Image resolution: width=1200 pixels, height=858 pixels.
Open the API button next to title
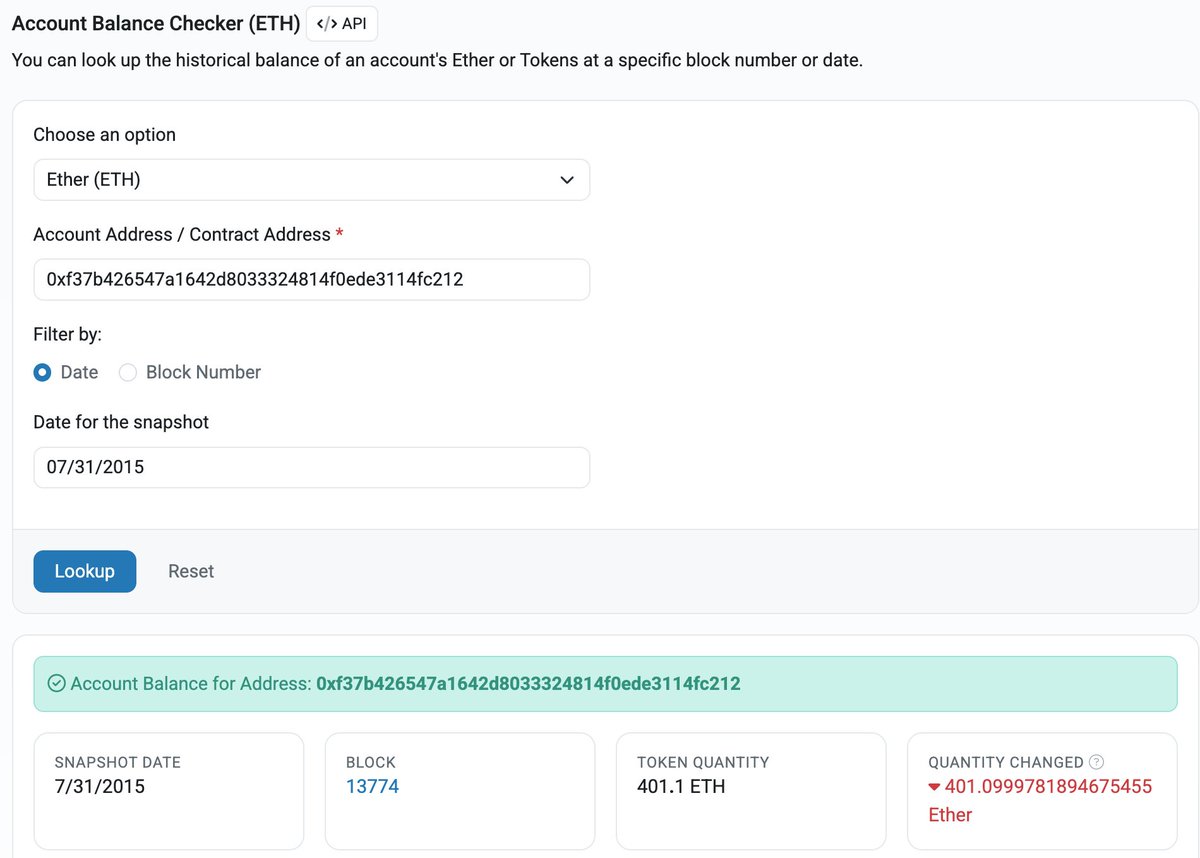tap(342, 23)
